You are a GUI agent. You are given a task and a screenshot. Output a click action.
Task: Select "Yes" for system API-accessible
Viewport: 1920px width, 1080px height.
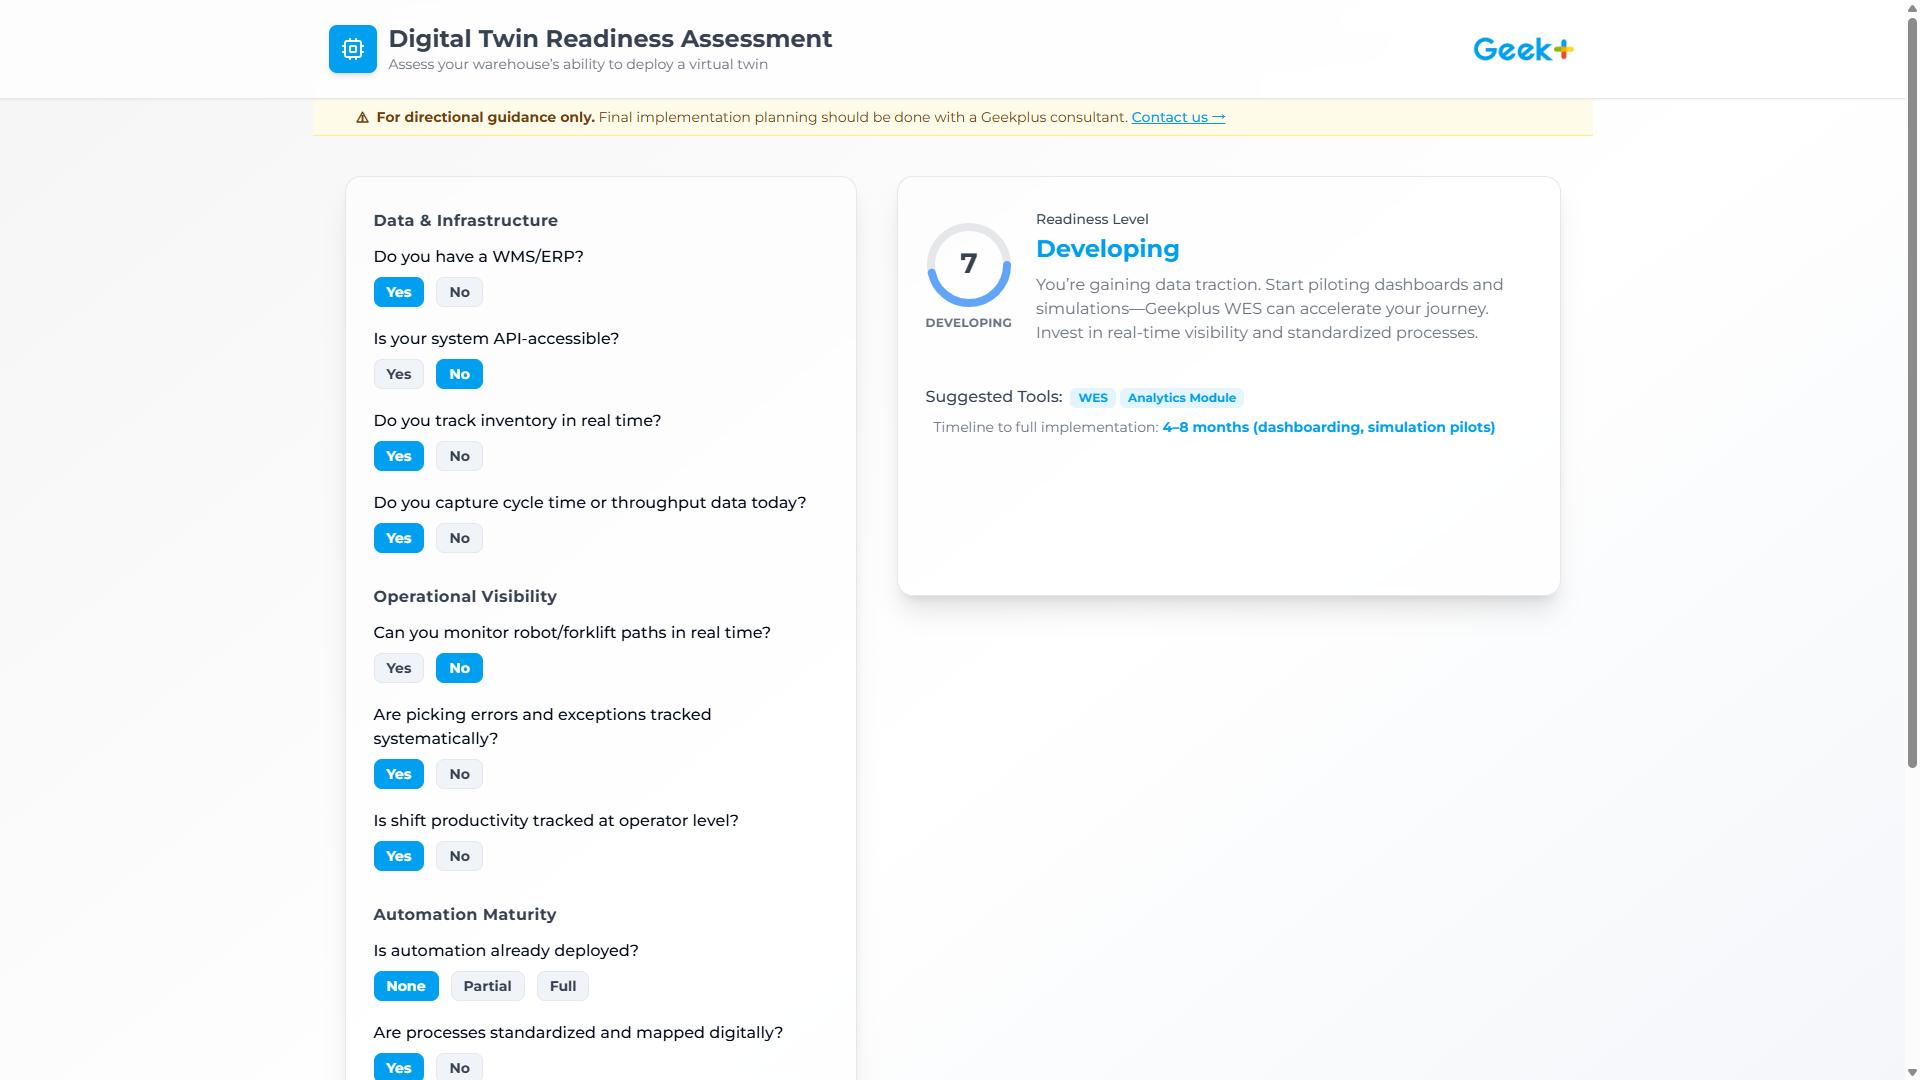point(398,373)
